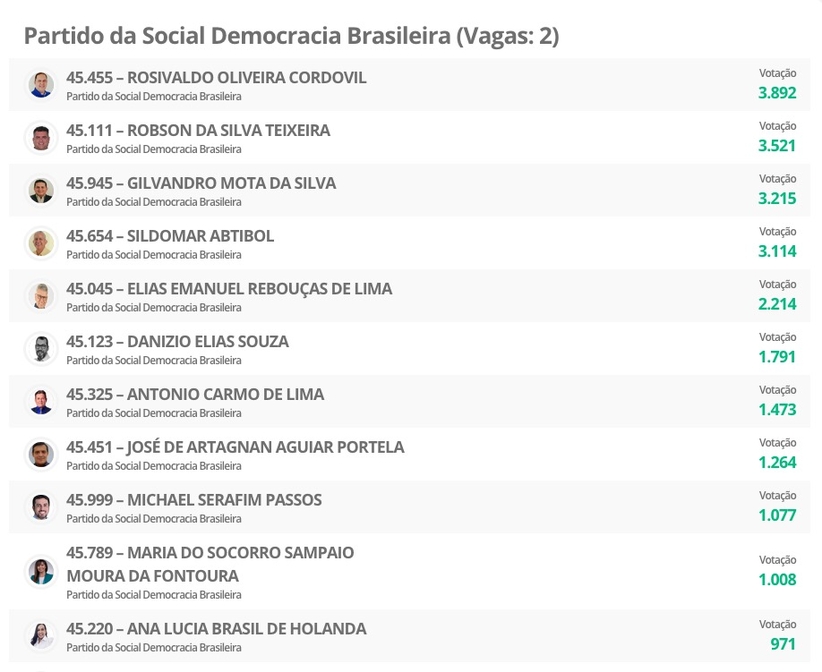The width and height of the screenshot is (822, 672).
Task: Click Robson da Silva Teixeira's avatar
Action: click(41, 138)
